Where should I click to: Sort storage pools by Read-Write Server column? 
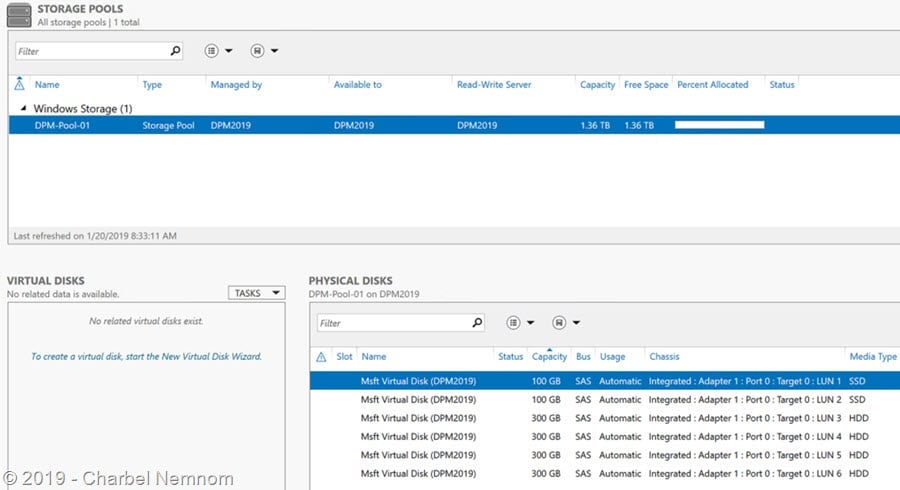[494, 84]
